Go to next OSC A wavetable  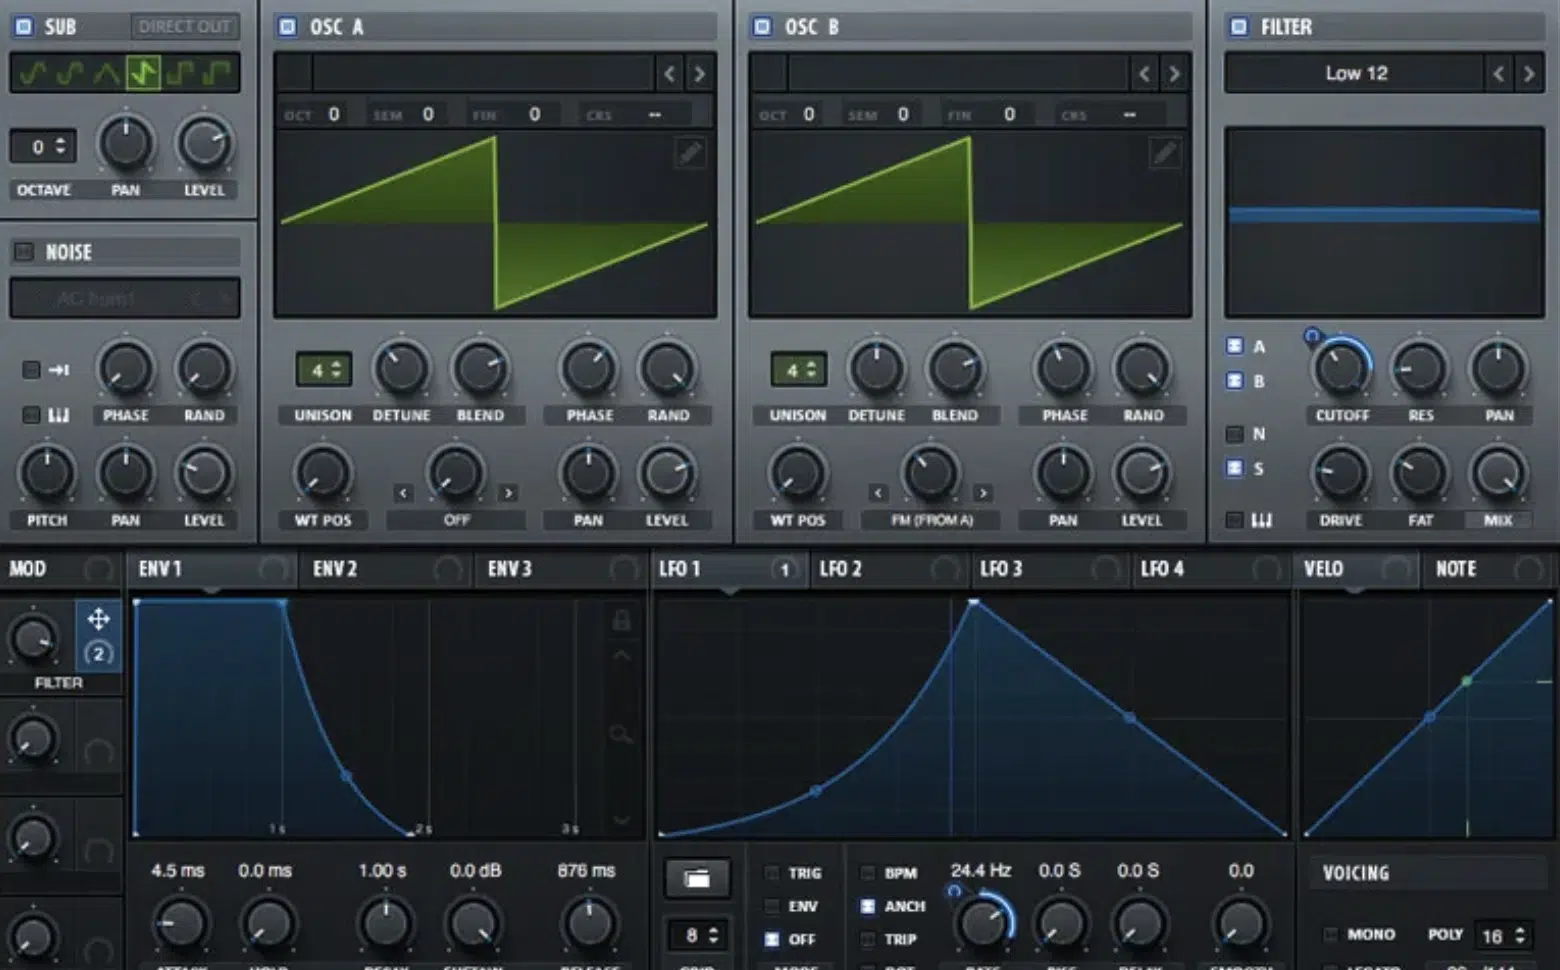pos(699,73)
